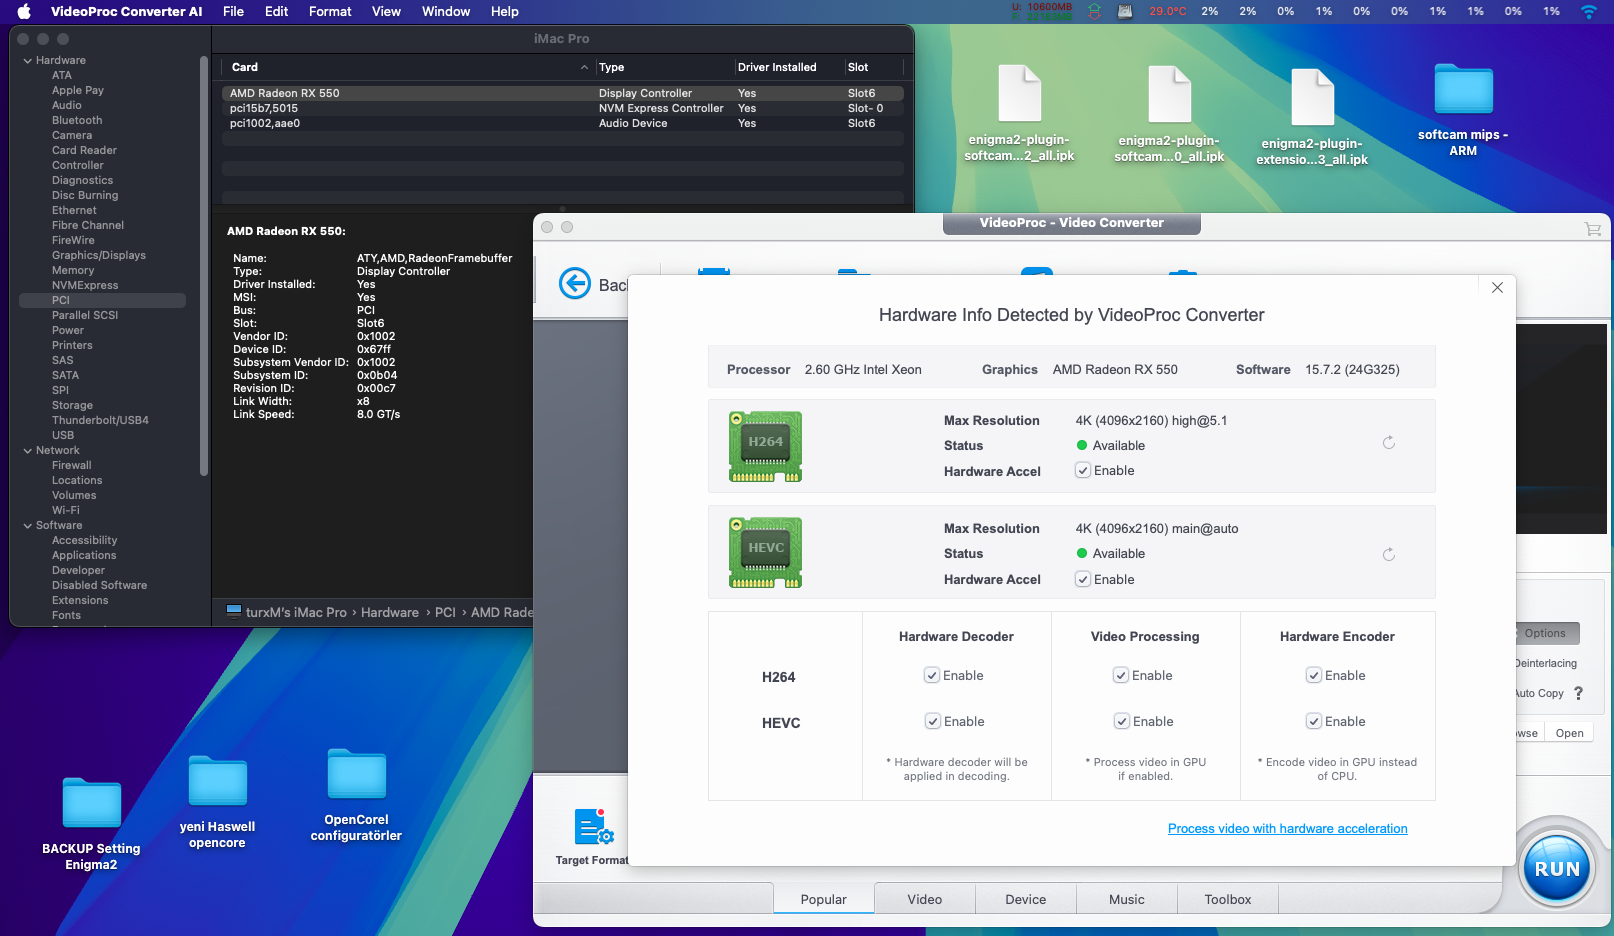
Task: Switch to the Toolbox tab
Action: point(1227,899)
